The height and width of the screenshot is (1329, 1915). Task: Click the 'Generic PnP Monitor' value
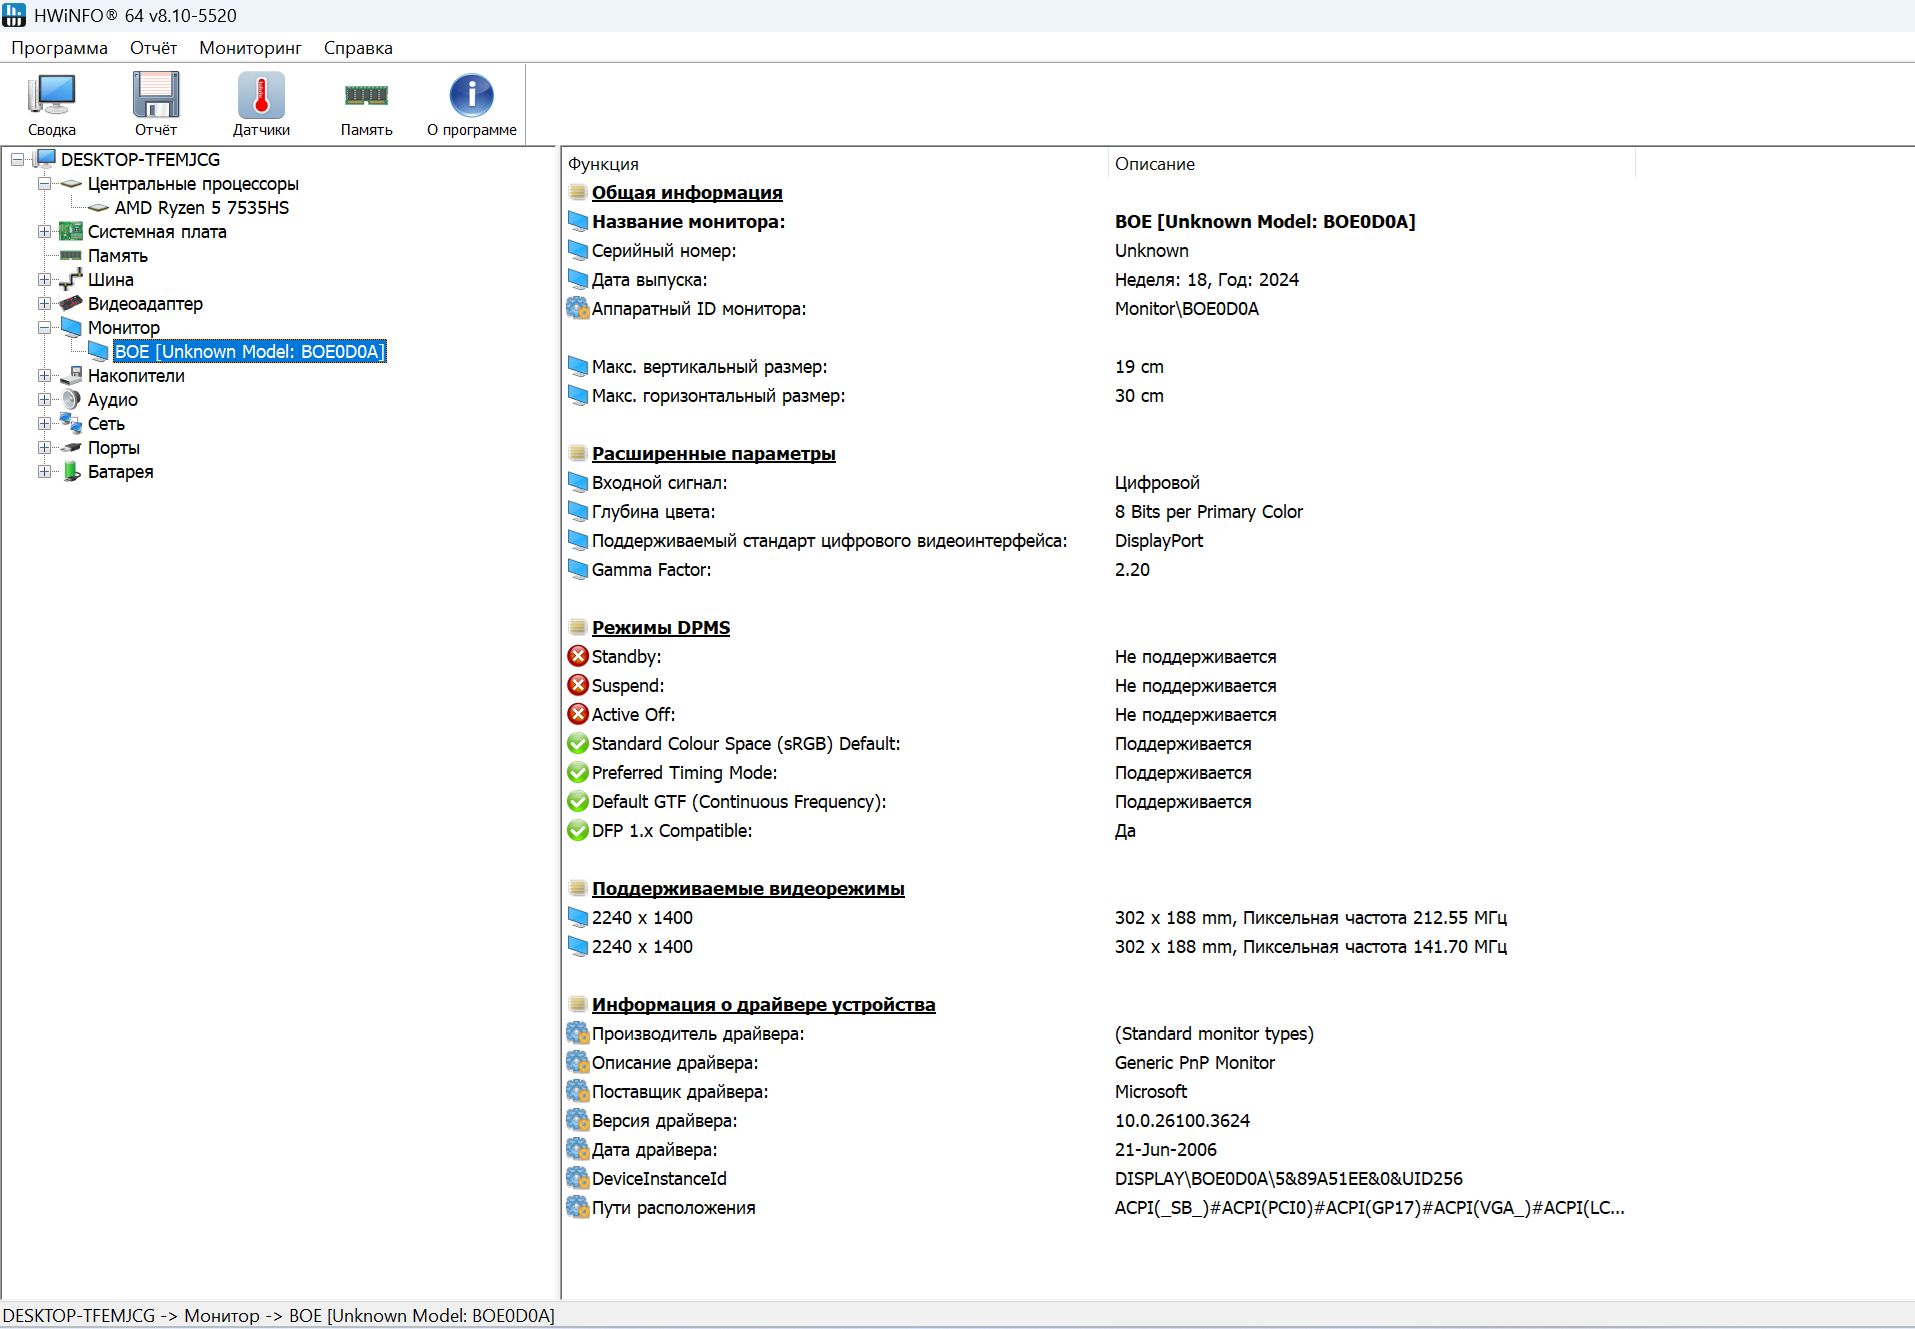click(1195, 1063)
